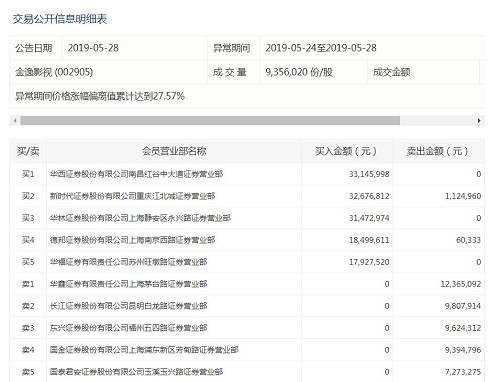
Task: Select sell amount 60,333
Action: pyautogui.click(x=469, y=240)
